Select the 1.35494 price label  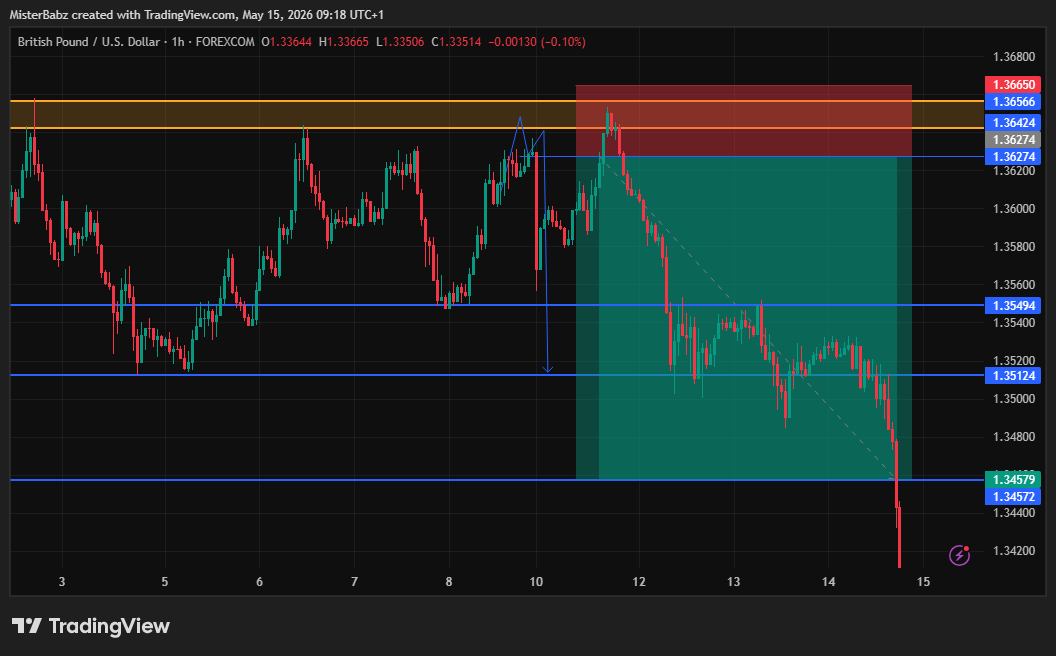tap(1013, 305)
